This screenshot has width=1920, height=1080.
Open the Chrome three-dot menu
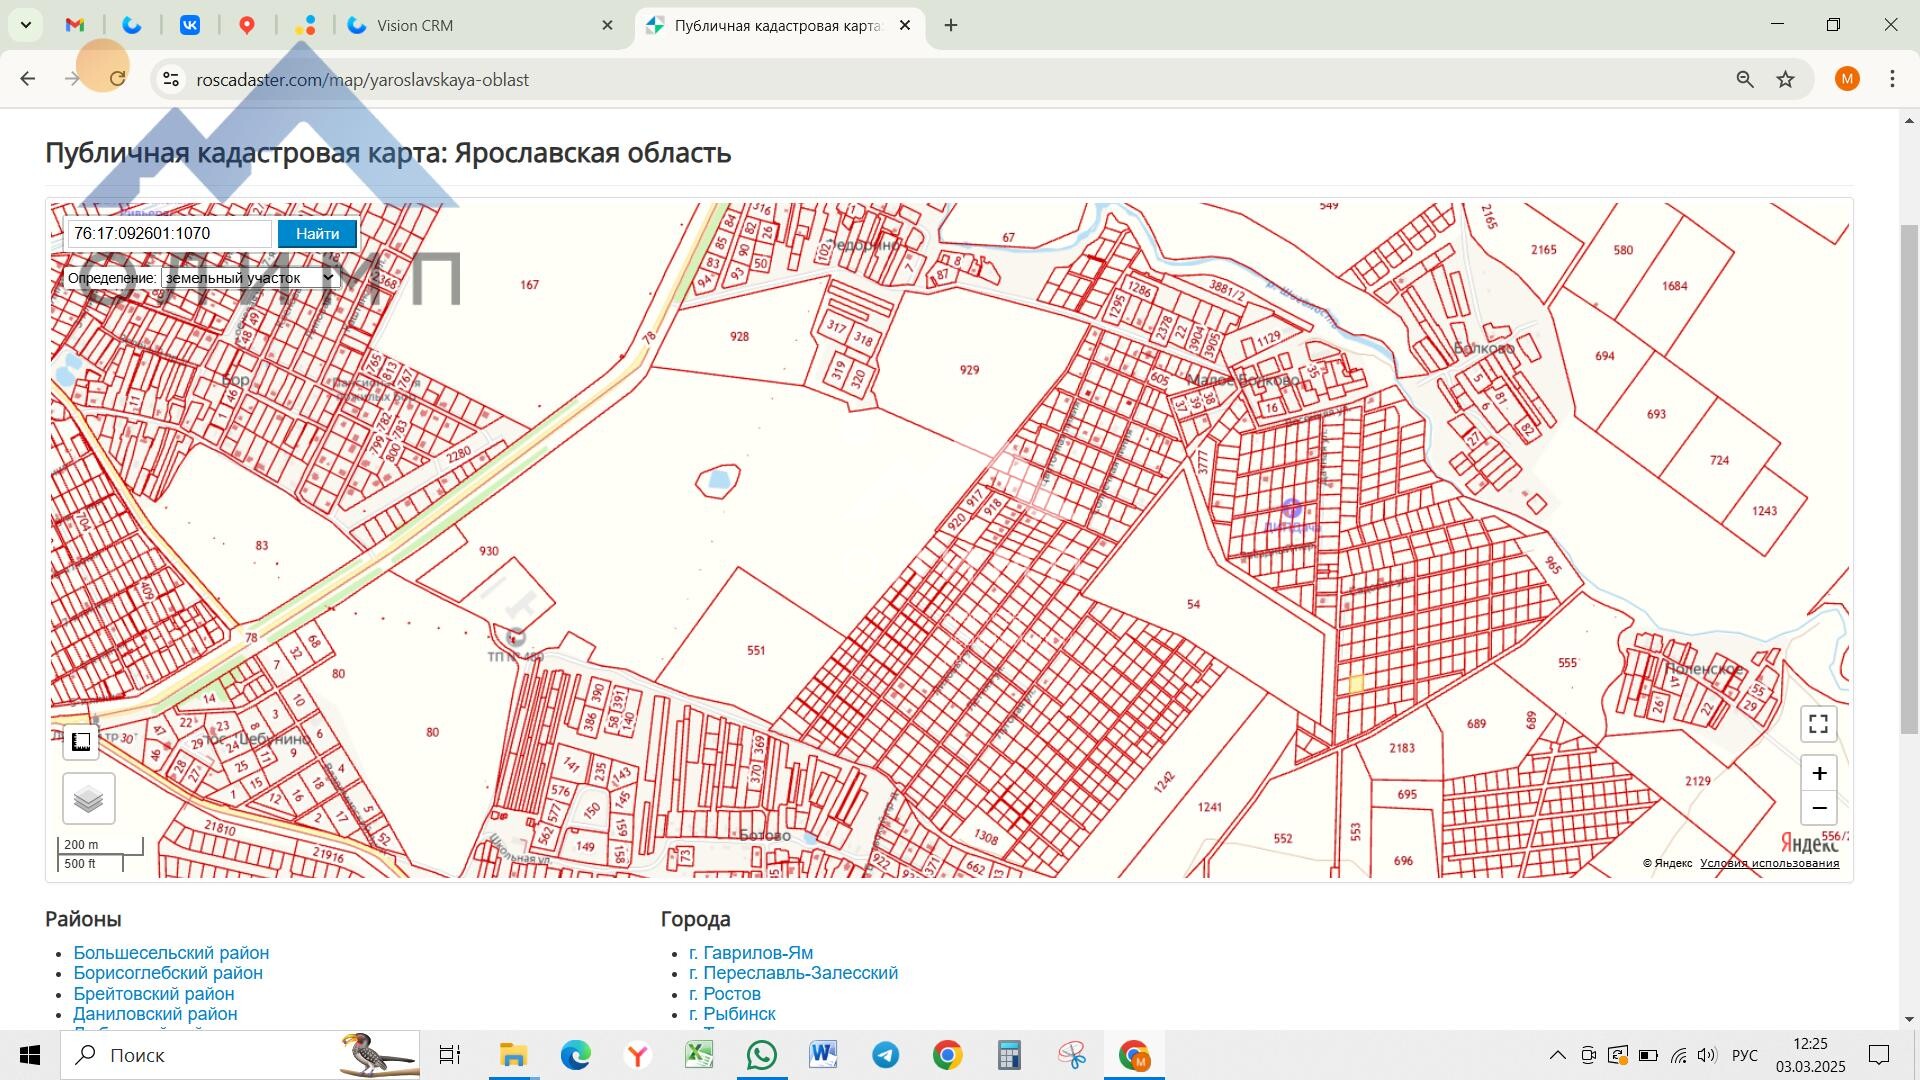pos(1892,79)
